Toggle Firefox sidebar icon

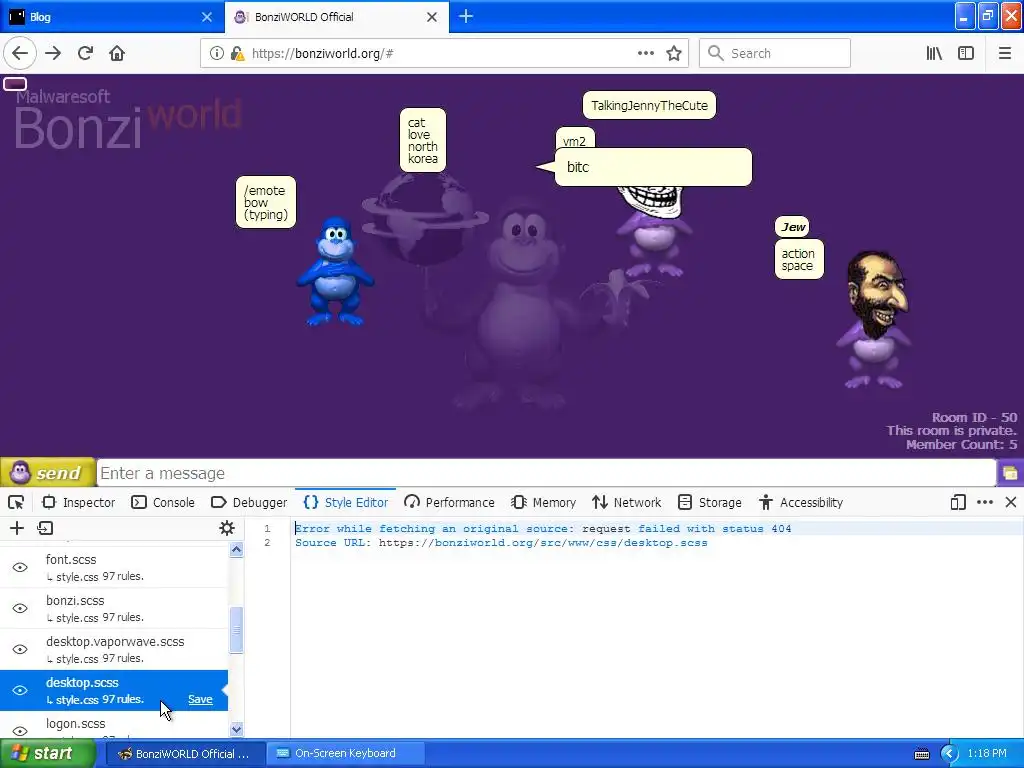click(966, 54)
